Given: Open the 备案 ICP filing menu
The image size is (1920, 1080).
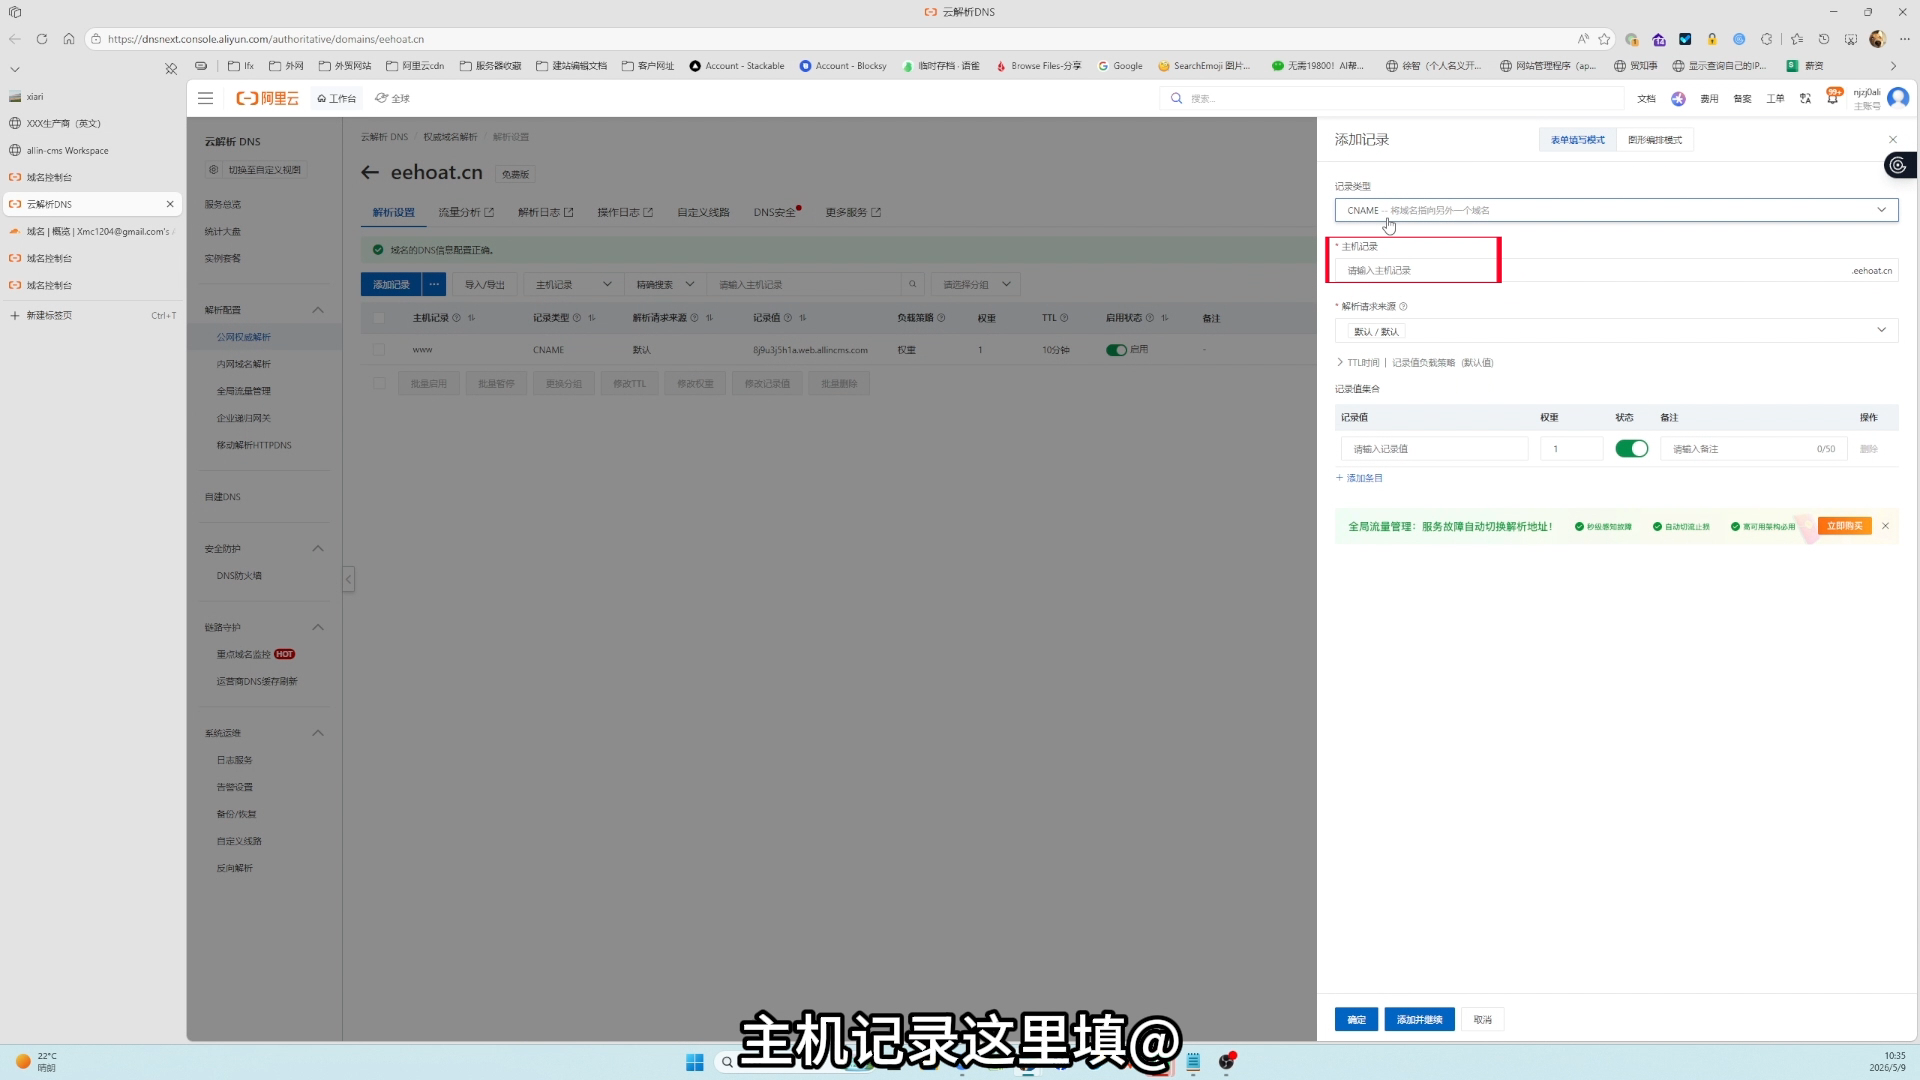Looking at the screenshot, I should (x=1742, y=98).
